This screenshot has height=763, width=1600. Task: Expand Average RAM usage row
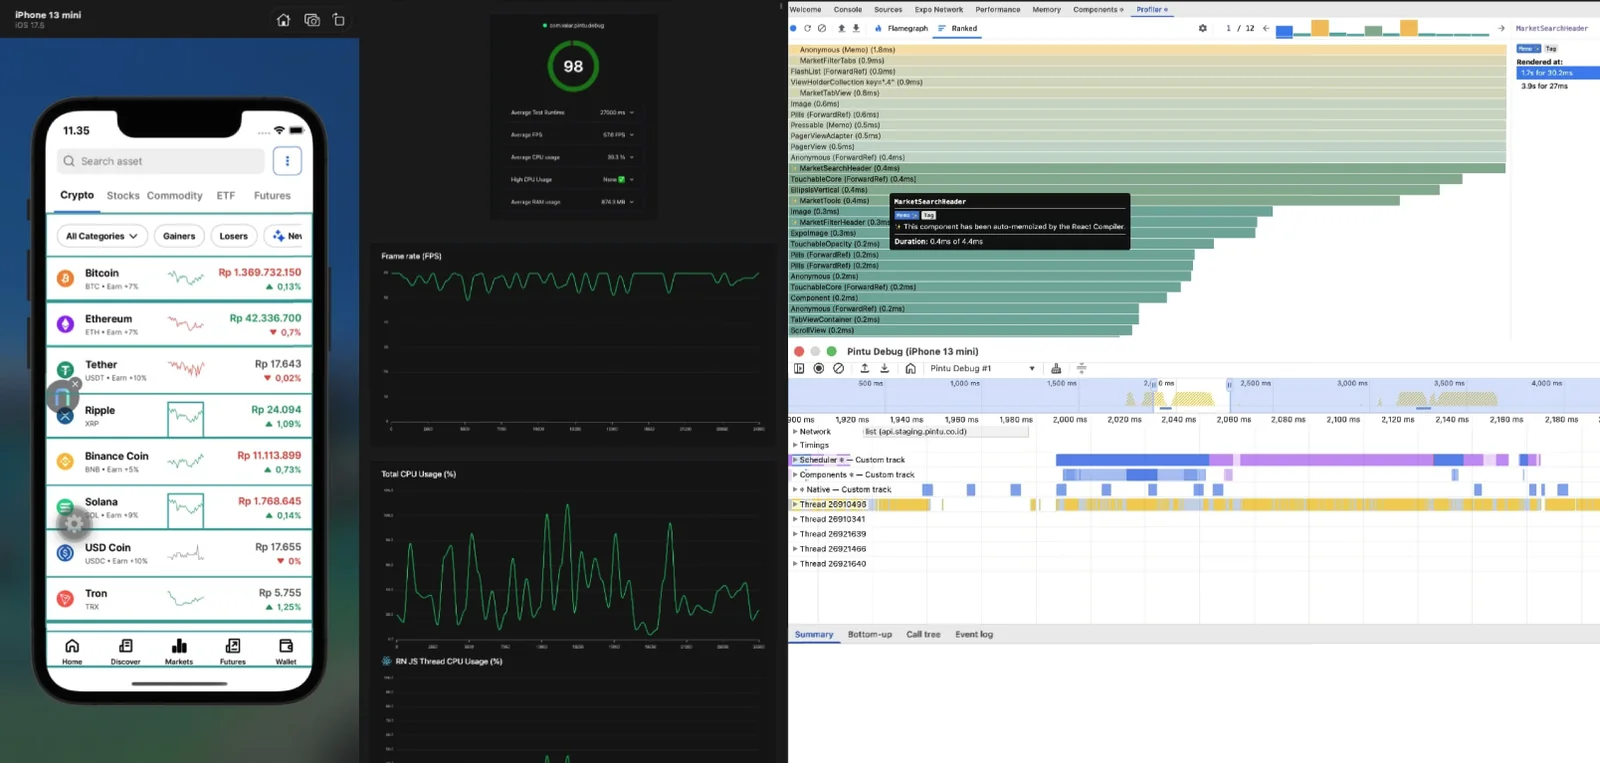tap(632, 202)
